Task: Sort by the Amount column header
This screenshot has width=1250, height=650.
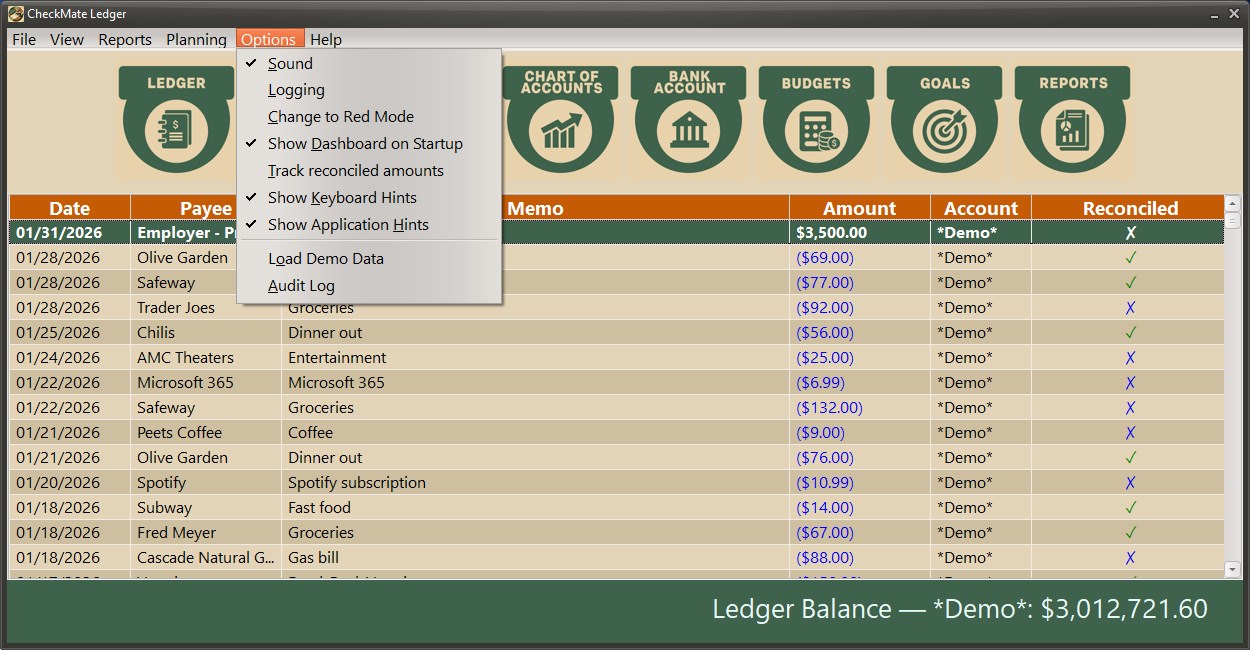Action: pos(860,208)
